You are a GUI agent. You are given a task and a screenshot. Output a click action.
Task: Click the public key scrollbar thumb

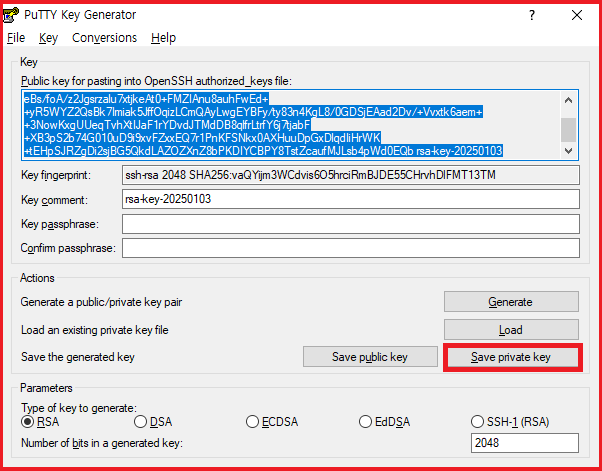click(x=569, y=130)
